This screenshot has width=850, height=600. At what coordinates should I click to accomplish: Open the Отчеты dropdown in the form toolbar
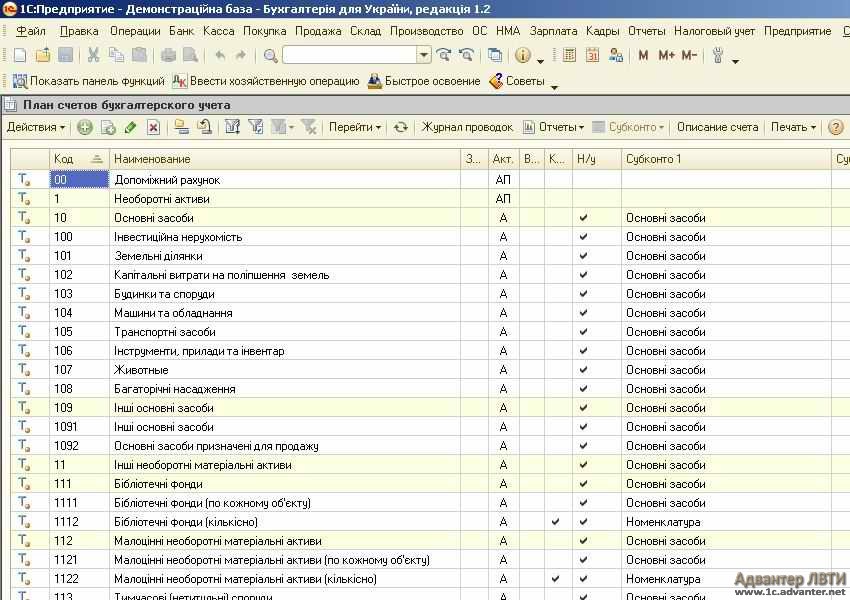553,127
